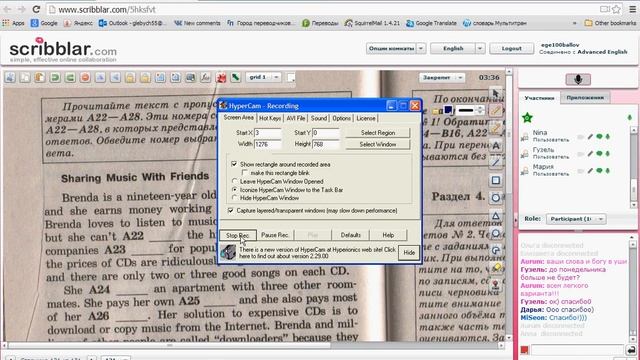Viewport: 640px width, 360px height.
Task: Toggle Show rectangle around recorded area
Action: tap(234, 164)
